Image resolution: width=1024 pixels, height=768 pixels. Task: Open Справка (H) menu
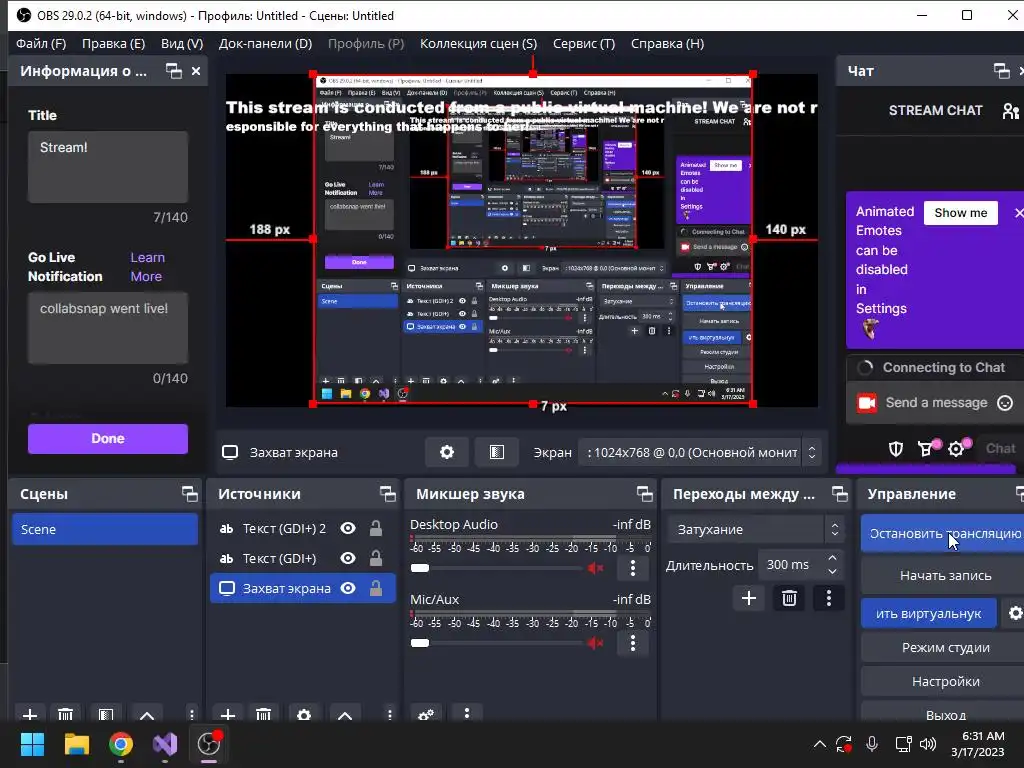[667, 44]
